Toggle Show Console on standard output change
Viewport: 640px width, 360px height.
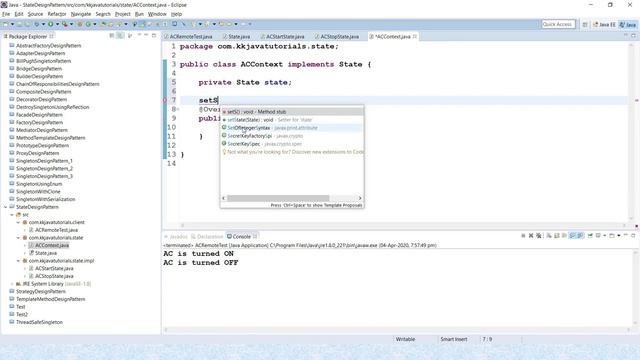(x=572, y=236)
